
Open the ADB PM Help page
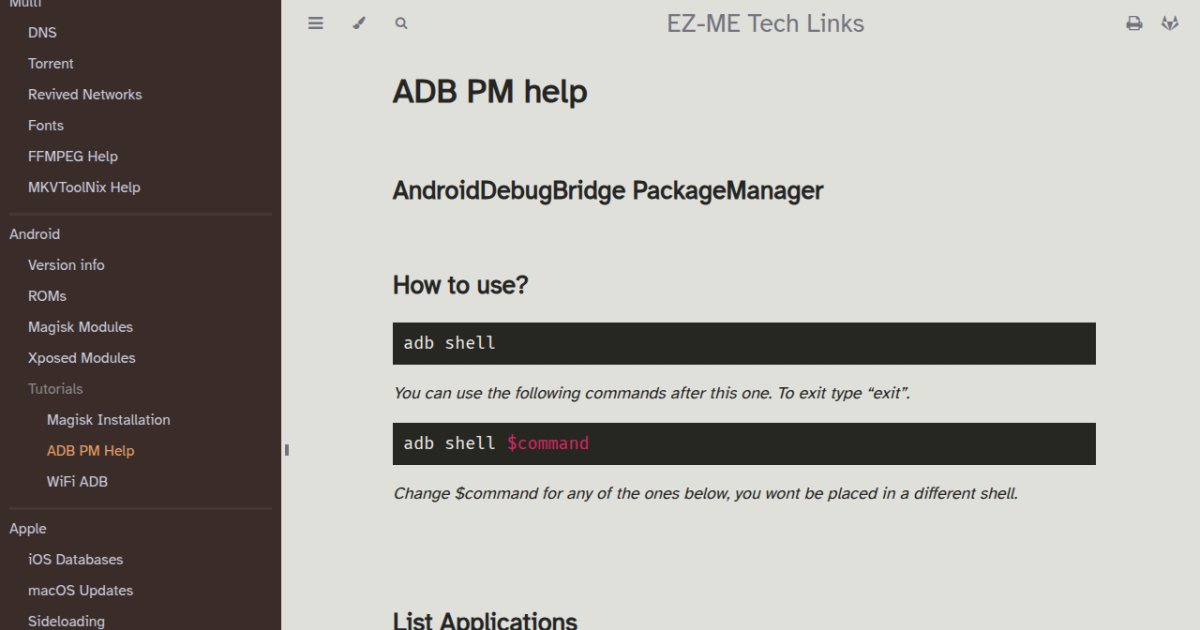(90, 451)
